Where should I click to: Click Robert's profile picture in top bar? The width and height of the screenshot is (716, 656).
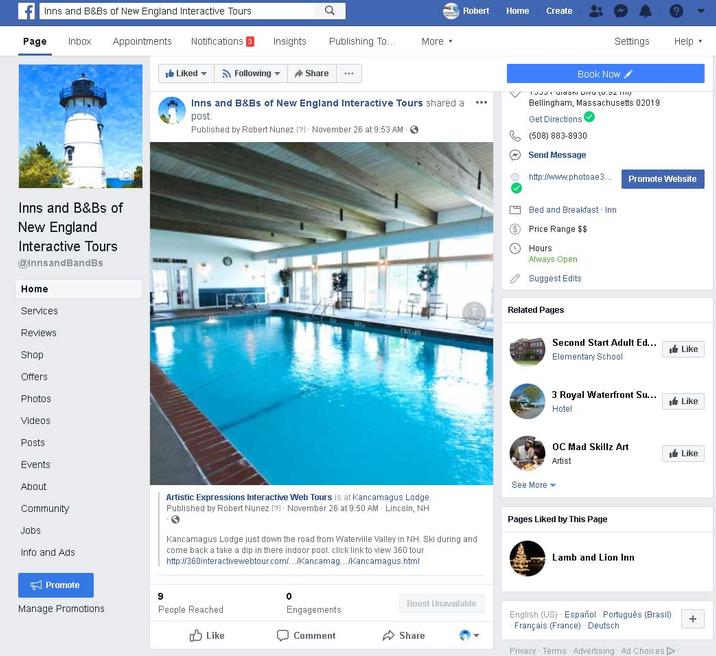click(x=451, y=11)
